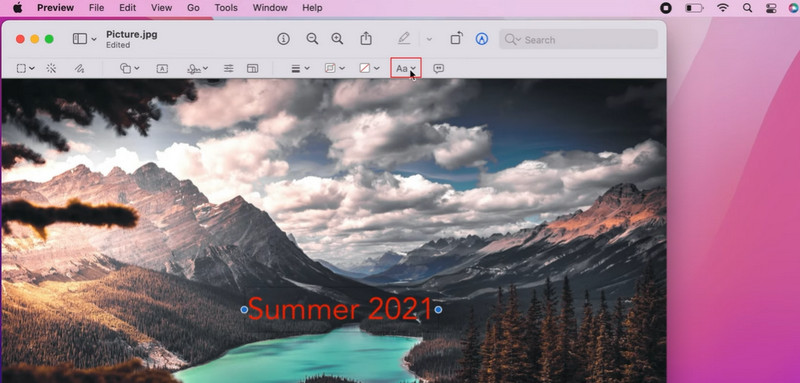This screenshot has height=383, width=800.
Task: Open the Preview app menu
Action: [x=56, y=8]
